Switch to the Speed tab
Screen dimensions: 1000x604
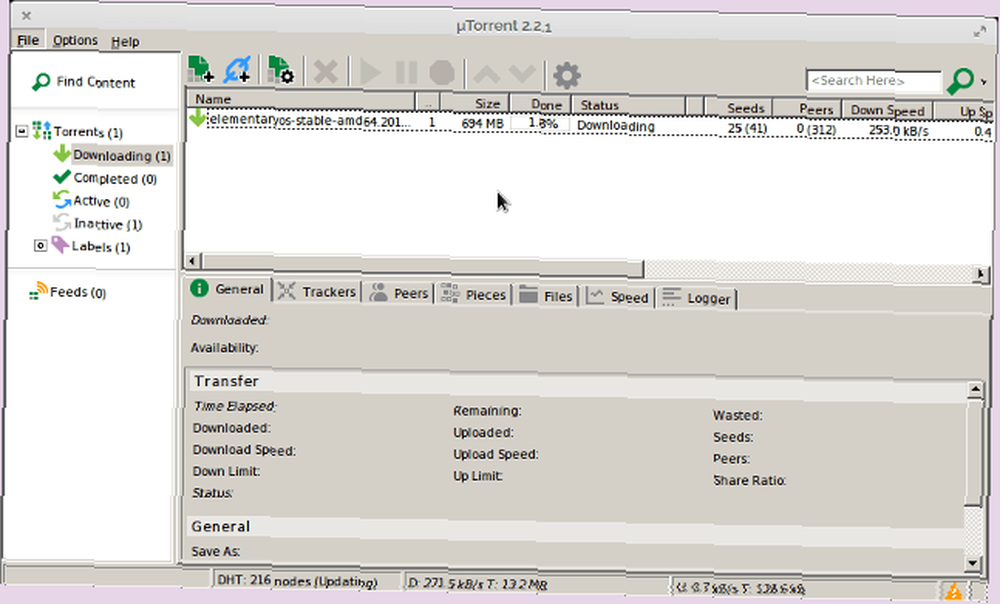pyautogui.click(x=617, y=297)
